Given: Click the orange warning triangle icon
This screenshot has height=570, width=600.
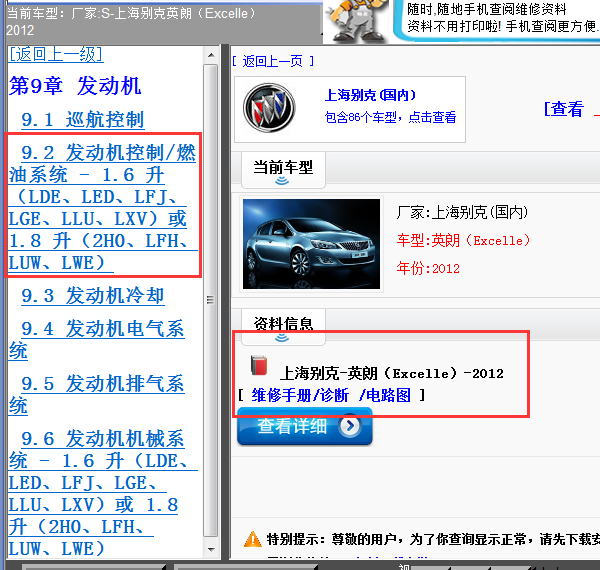Looking at the screenshot, I should click(x=253, y=539).
